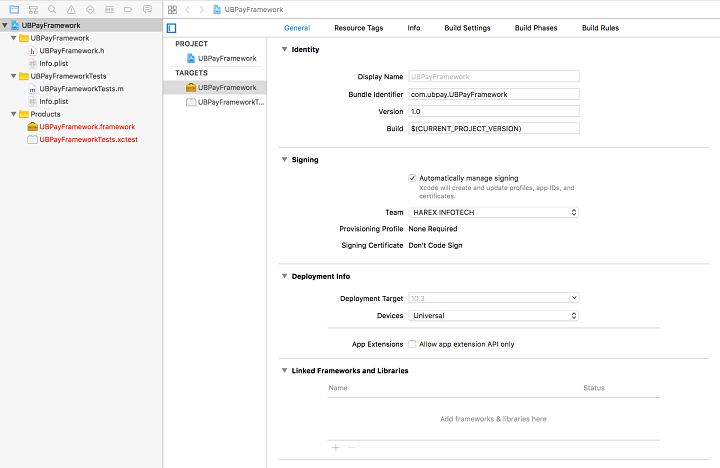The height and width of the screenshot is (468, 720).
Task: Collapse the Products group
Action: (x=14, y=114)
